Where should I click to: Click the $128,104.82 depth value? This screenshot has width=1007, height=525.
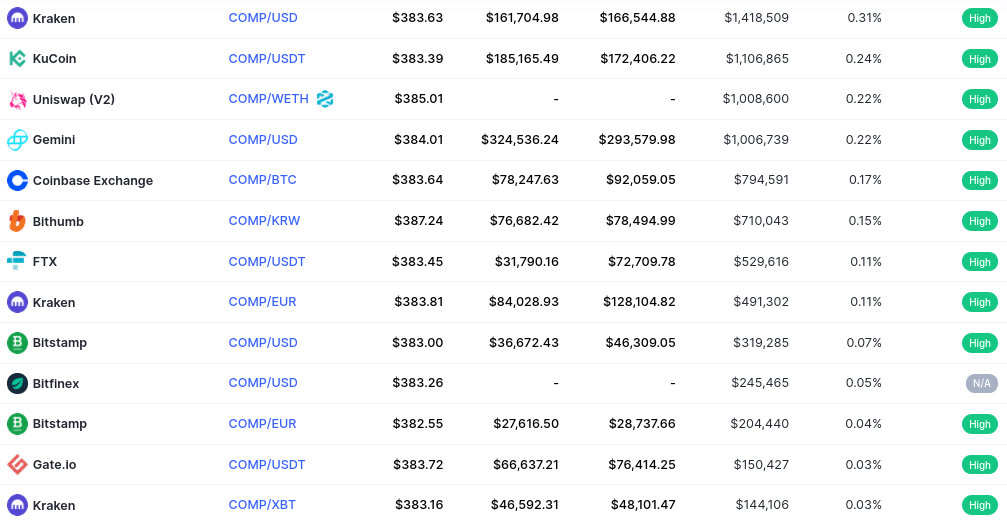(639, 302)
